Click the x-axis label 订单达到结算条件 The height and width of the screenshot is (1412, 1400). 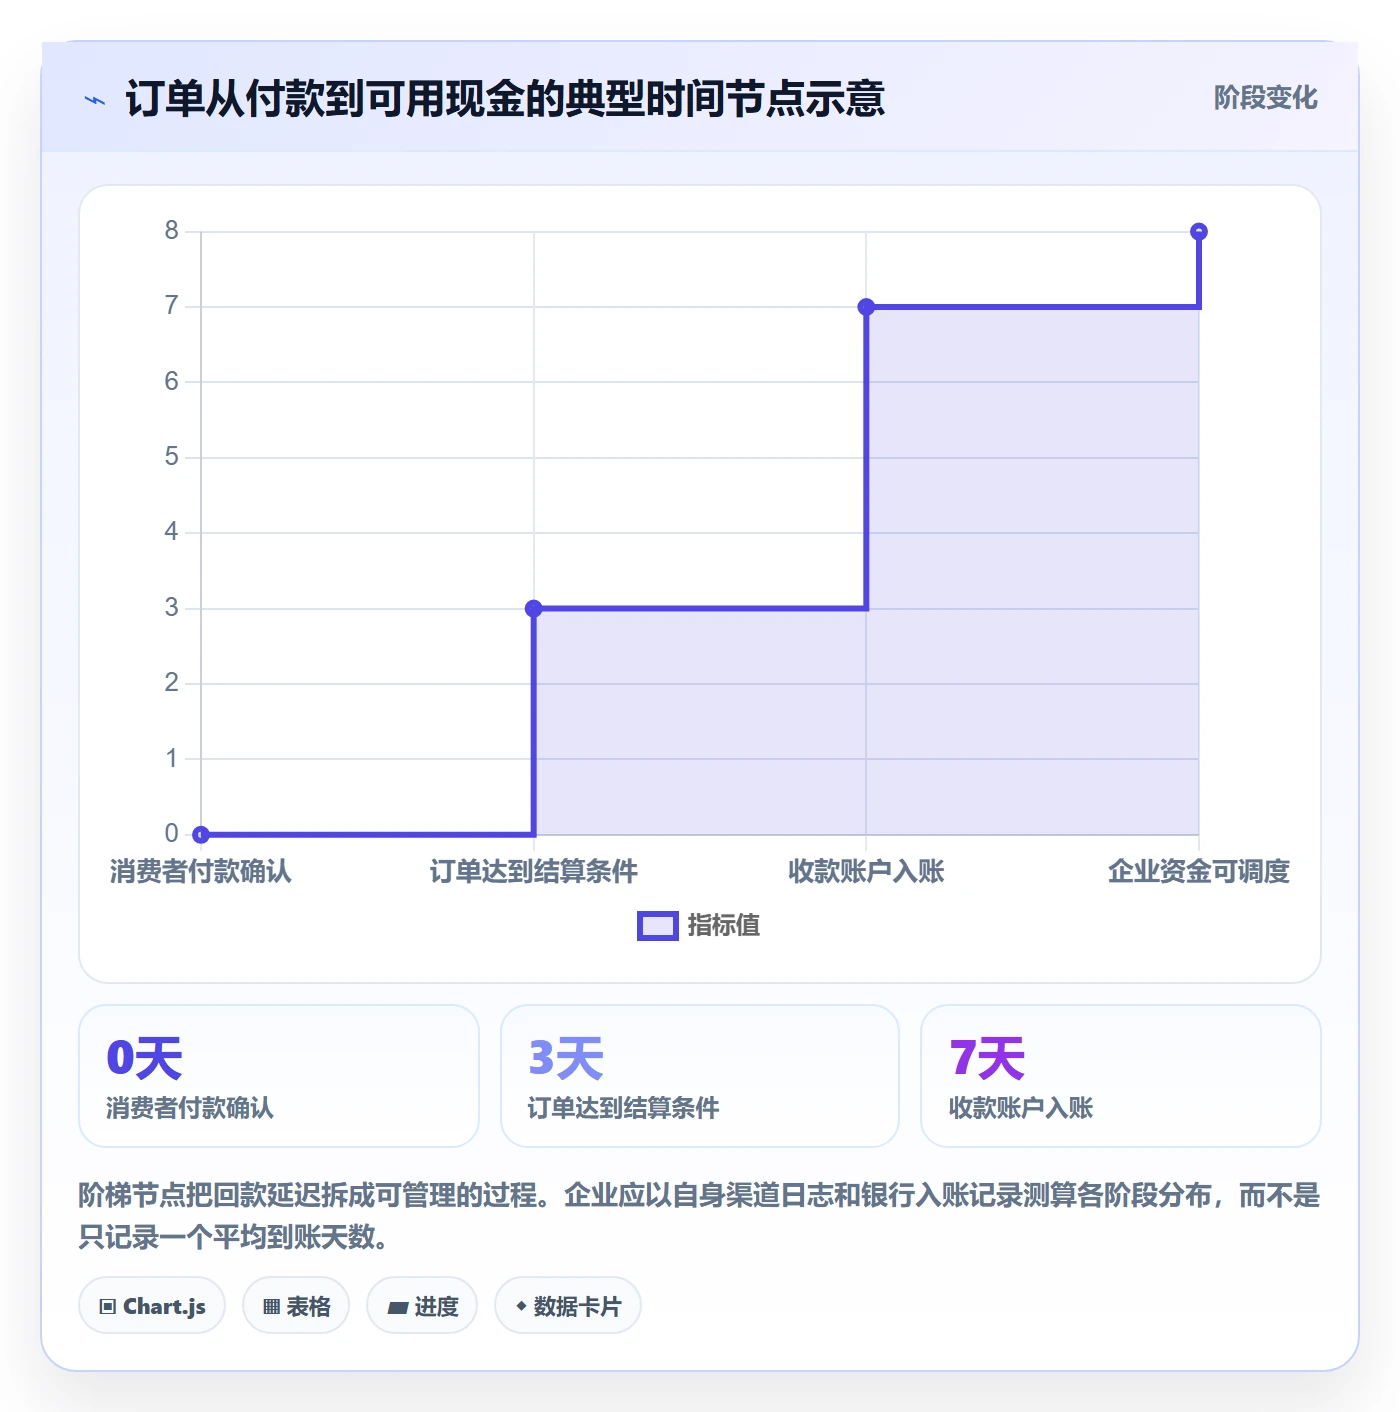click(x=534, y=872)
